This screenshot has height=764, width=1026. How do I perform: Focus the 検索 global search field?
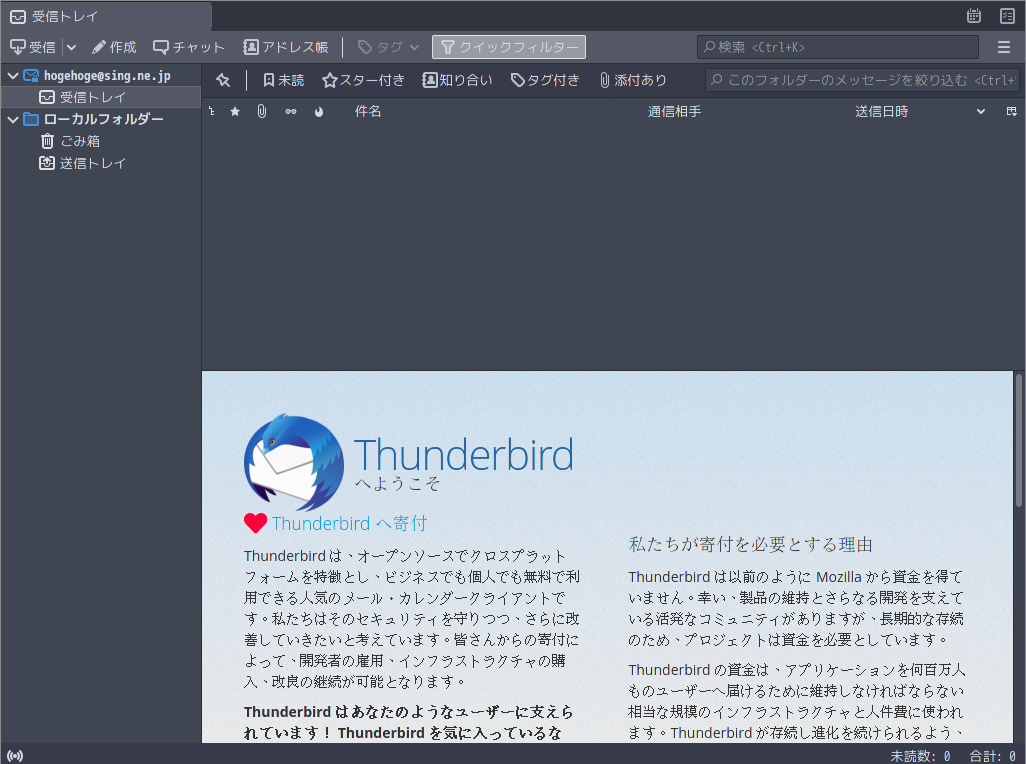pyautogui.click(x=838, y=47)
